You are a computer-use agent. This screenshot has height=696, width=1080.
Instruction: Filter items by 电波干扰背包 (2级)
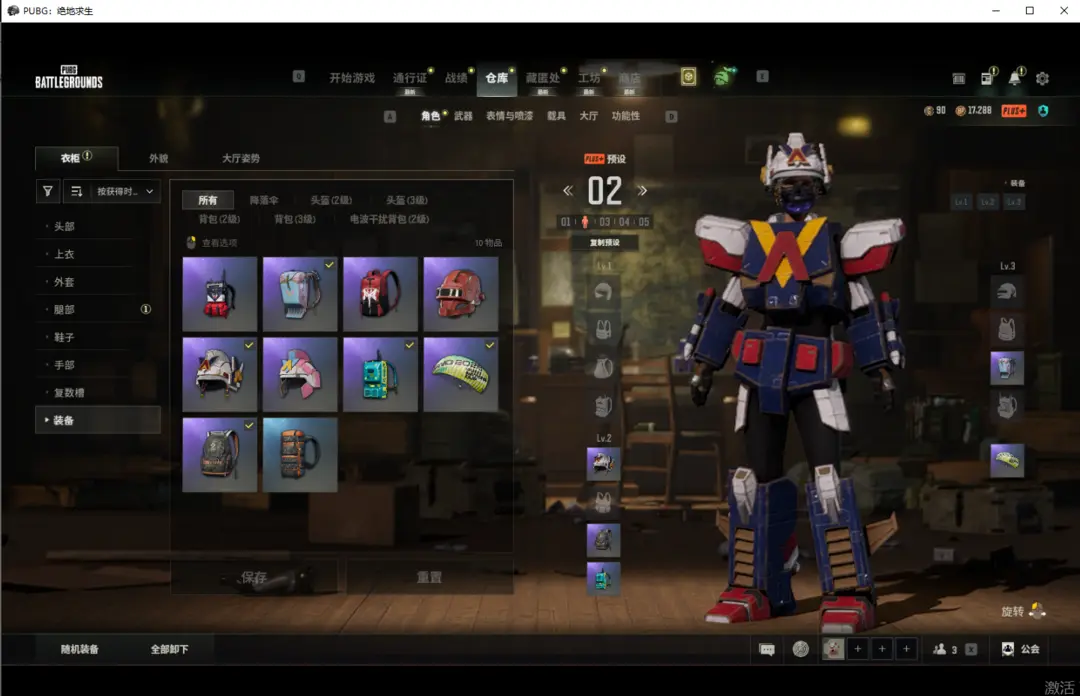click(389, 219)
